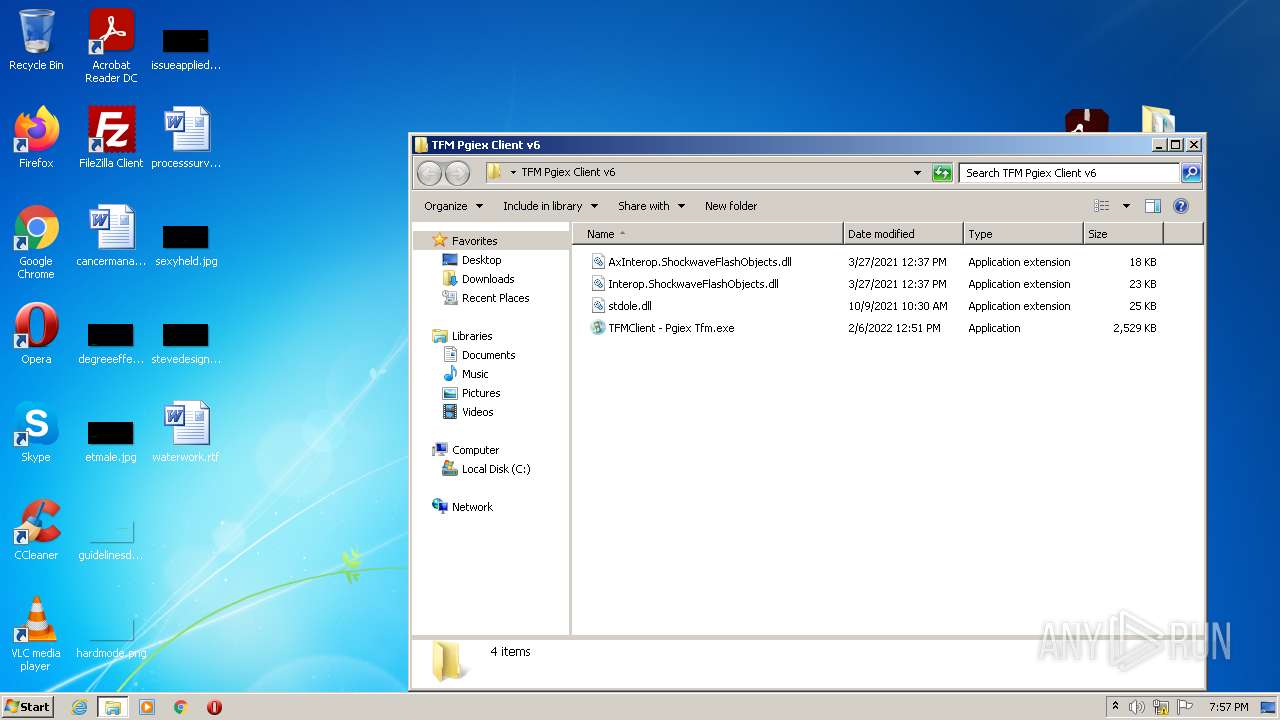
Task: Open Pictures library
Action: pos(481,393)
